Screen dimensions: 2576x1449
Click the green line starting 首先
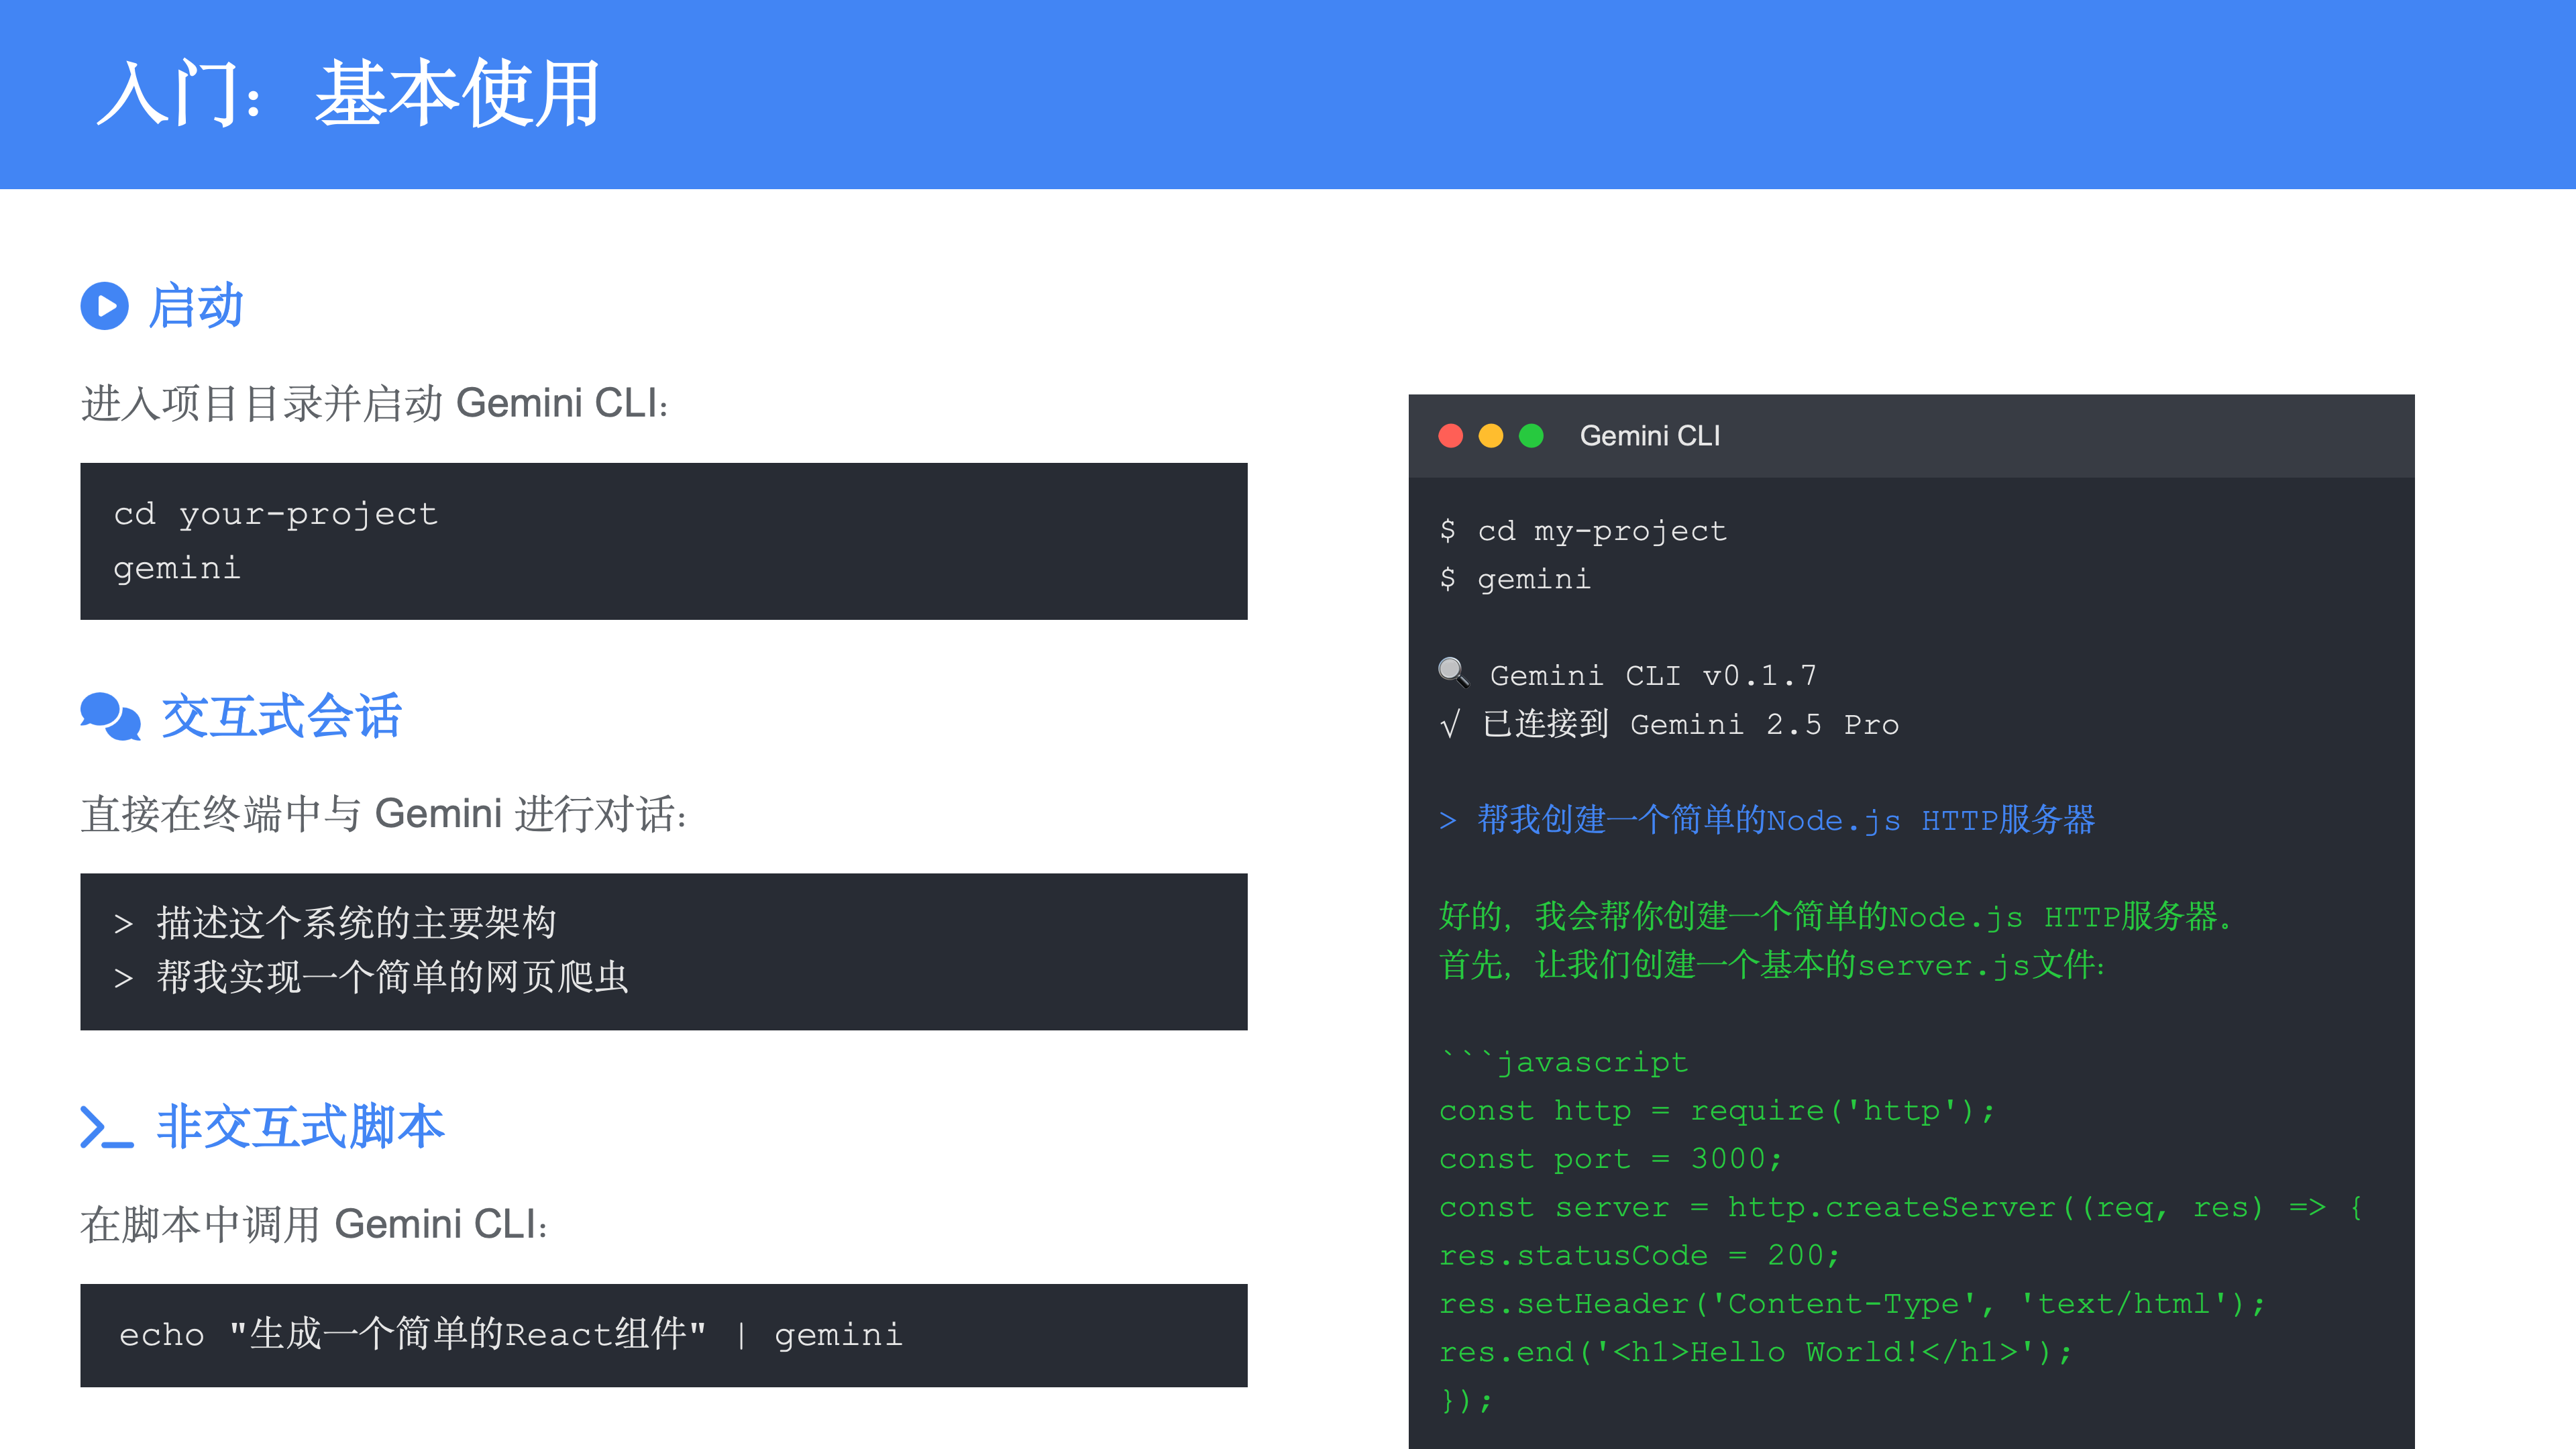1772,965
